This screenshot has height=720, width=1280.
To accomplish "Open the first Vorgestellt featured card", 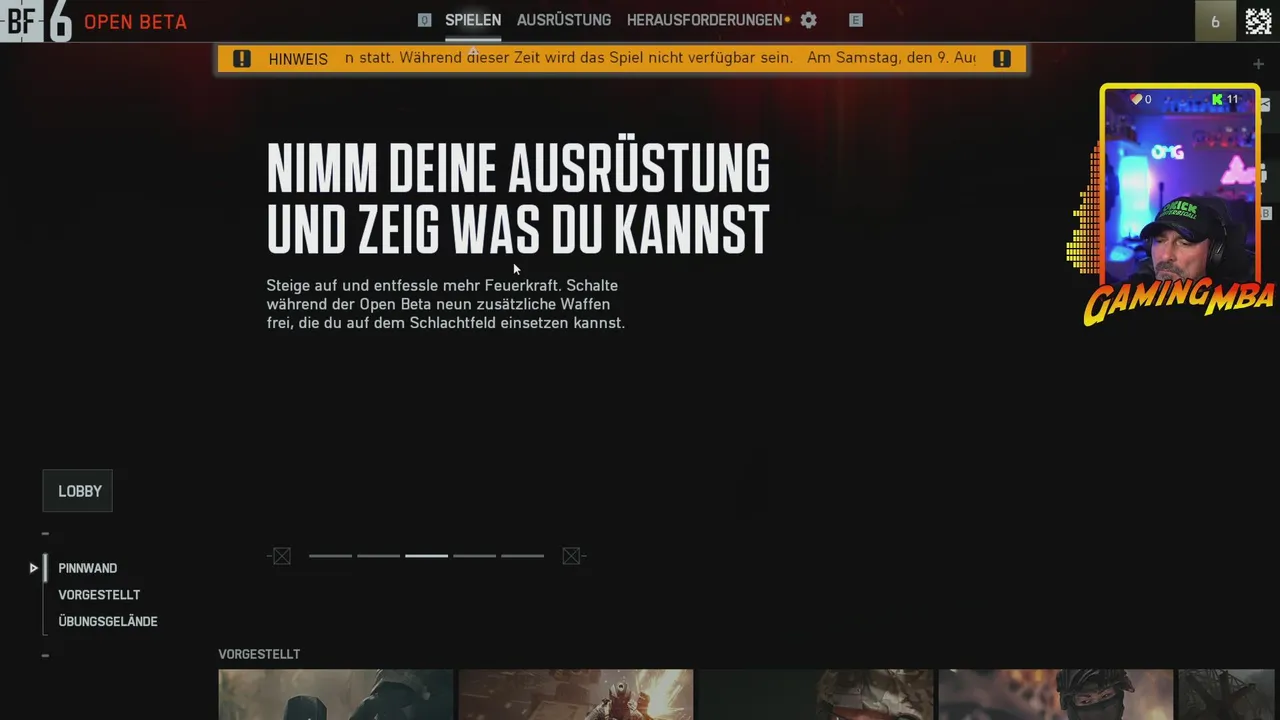I will 336,695.
